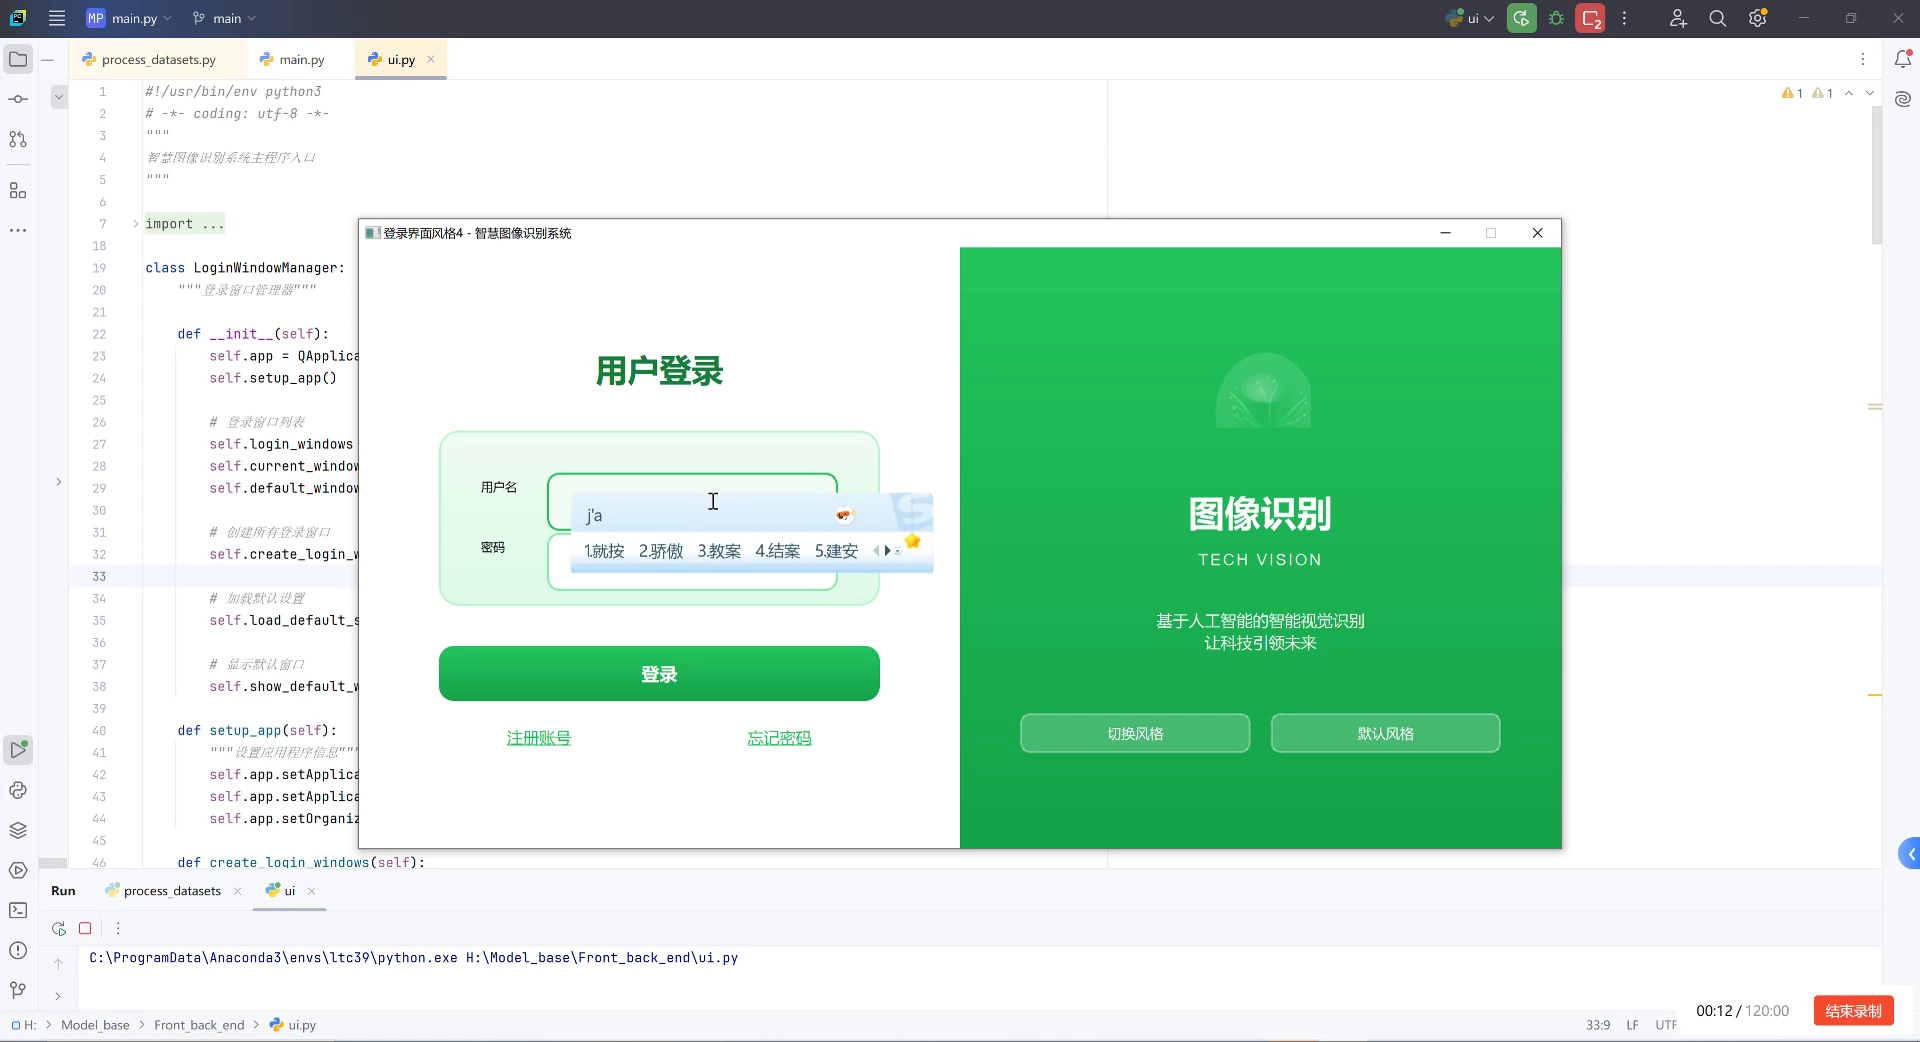Rerun the ui script with circular arrow icon
The image size is (1920, 1042).
58,928
